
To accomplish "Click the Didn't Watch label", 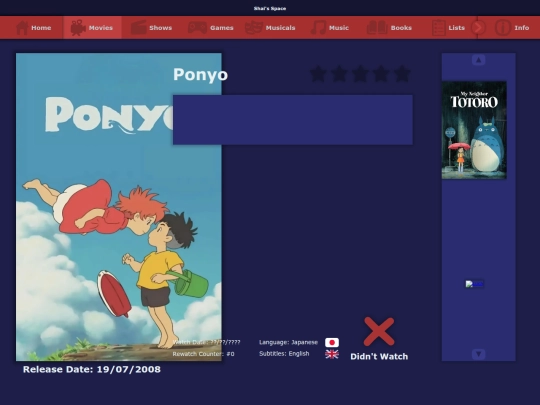I will [x=379, y=356].
